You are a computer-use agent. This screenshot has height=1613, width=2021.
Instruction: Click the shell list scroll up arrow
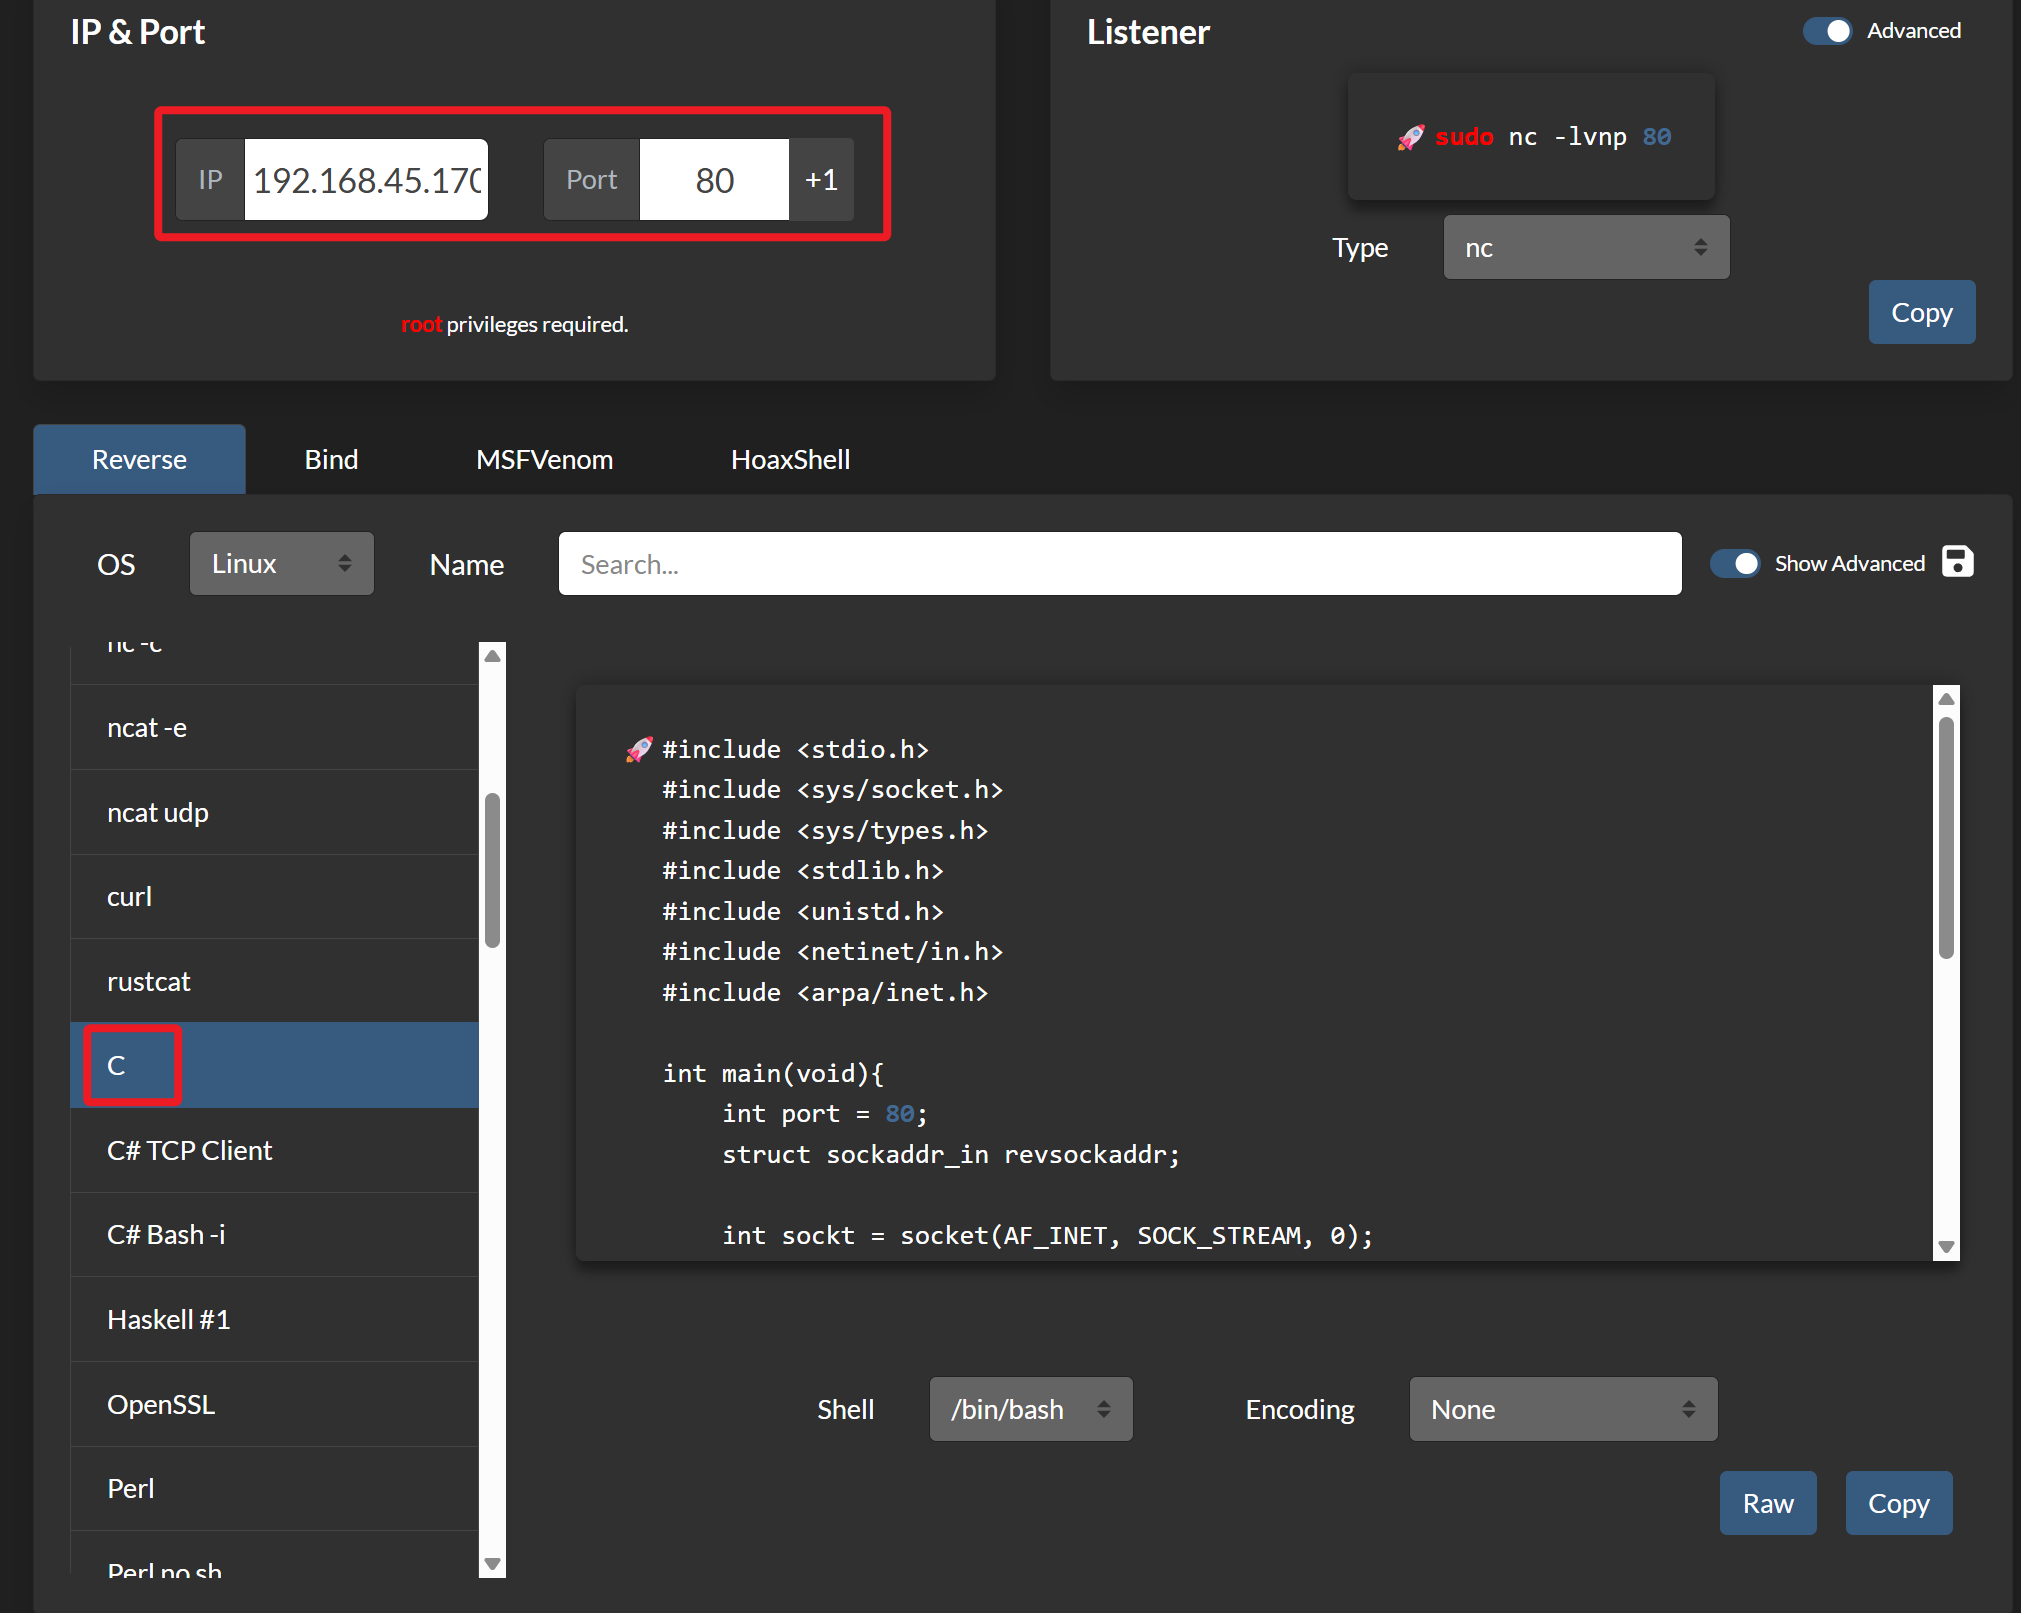pos(492,656)
